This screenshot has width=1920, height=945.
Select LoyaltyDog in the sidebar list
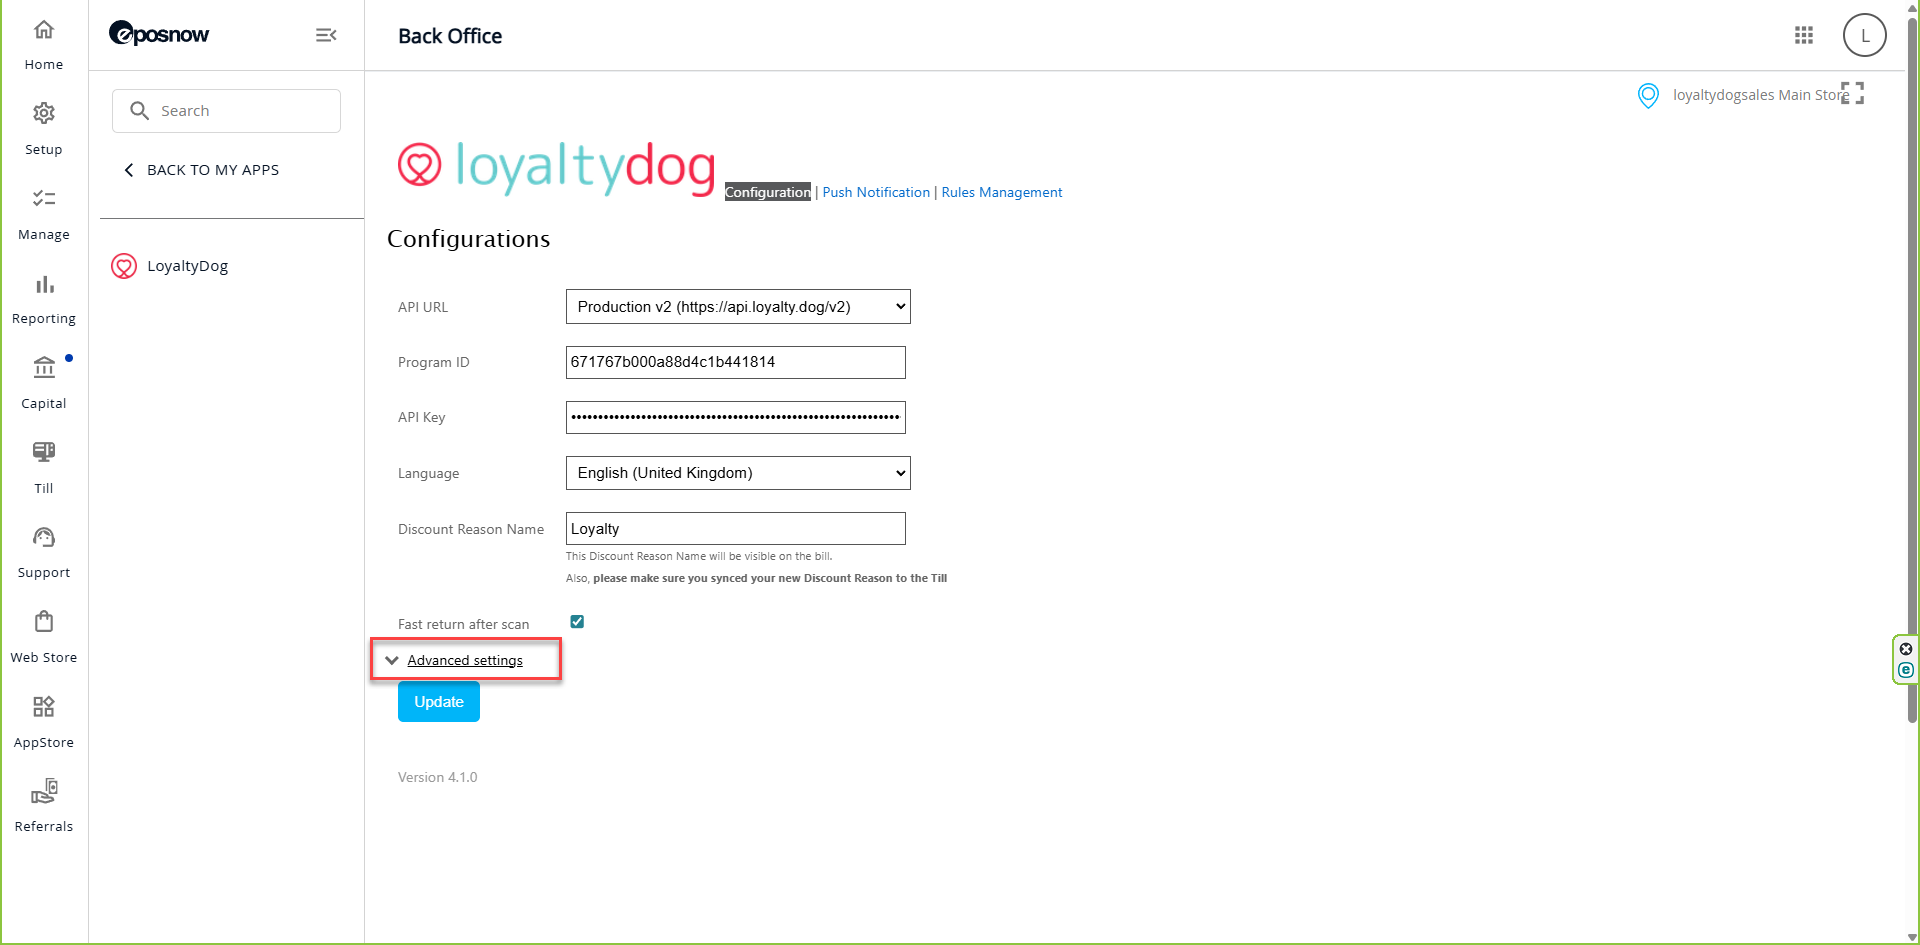point(188,266)
